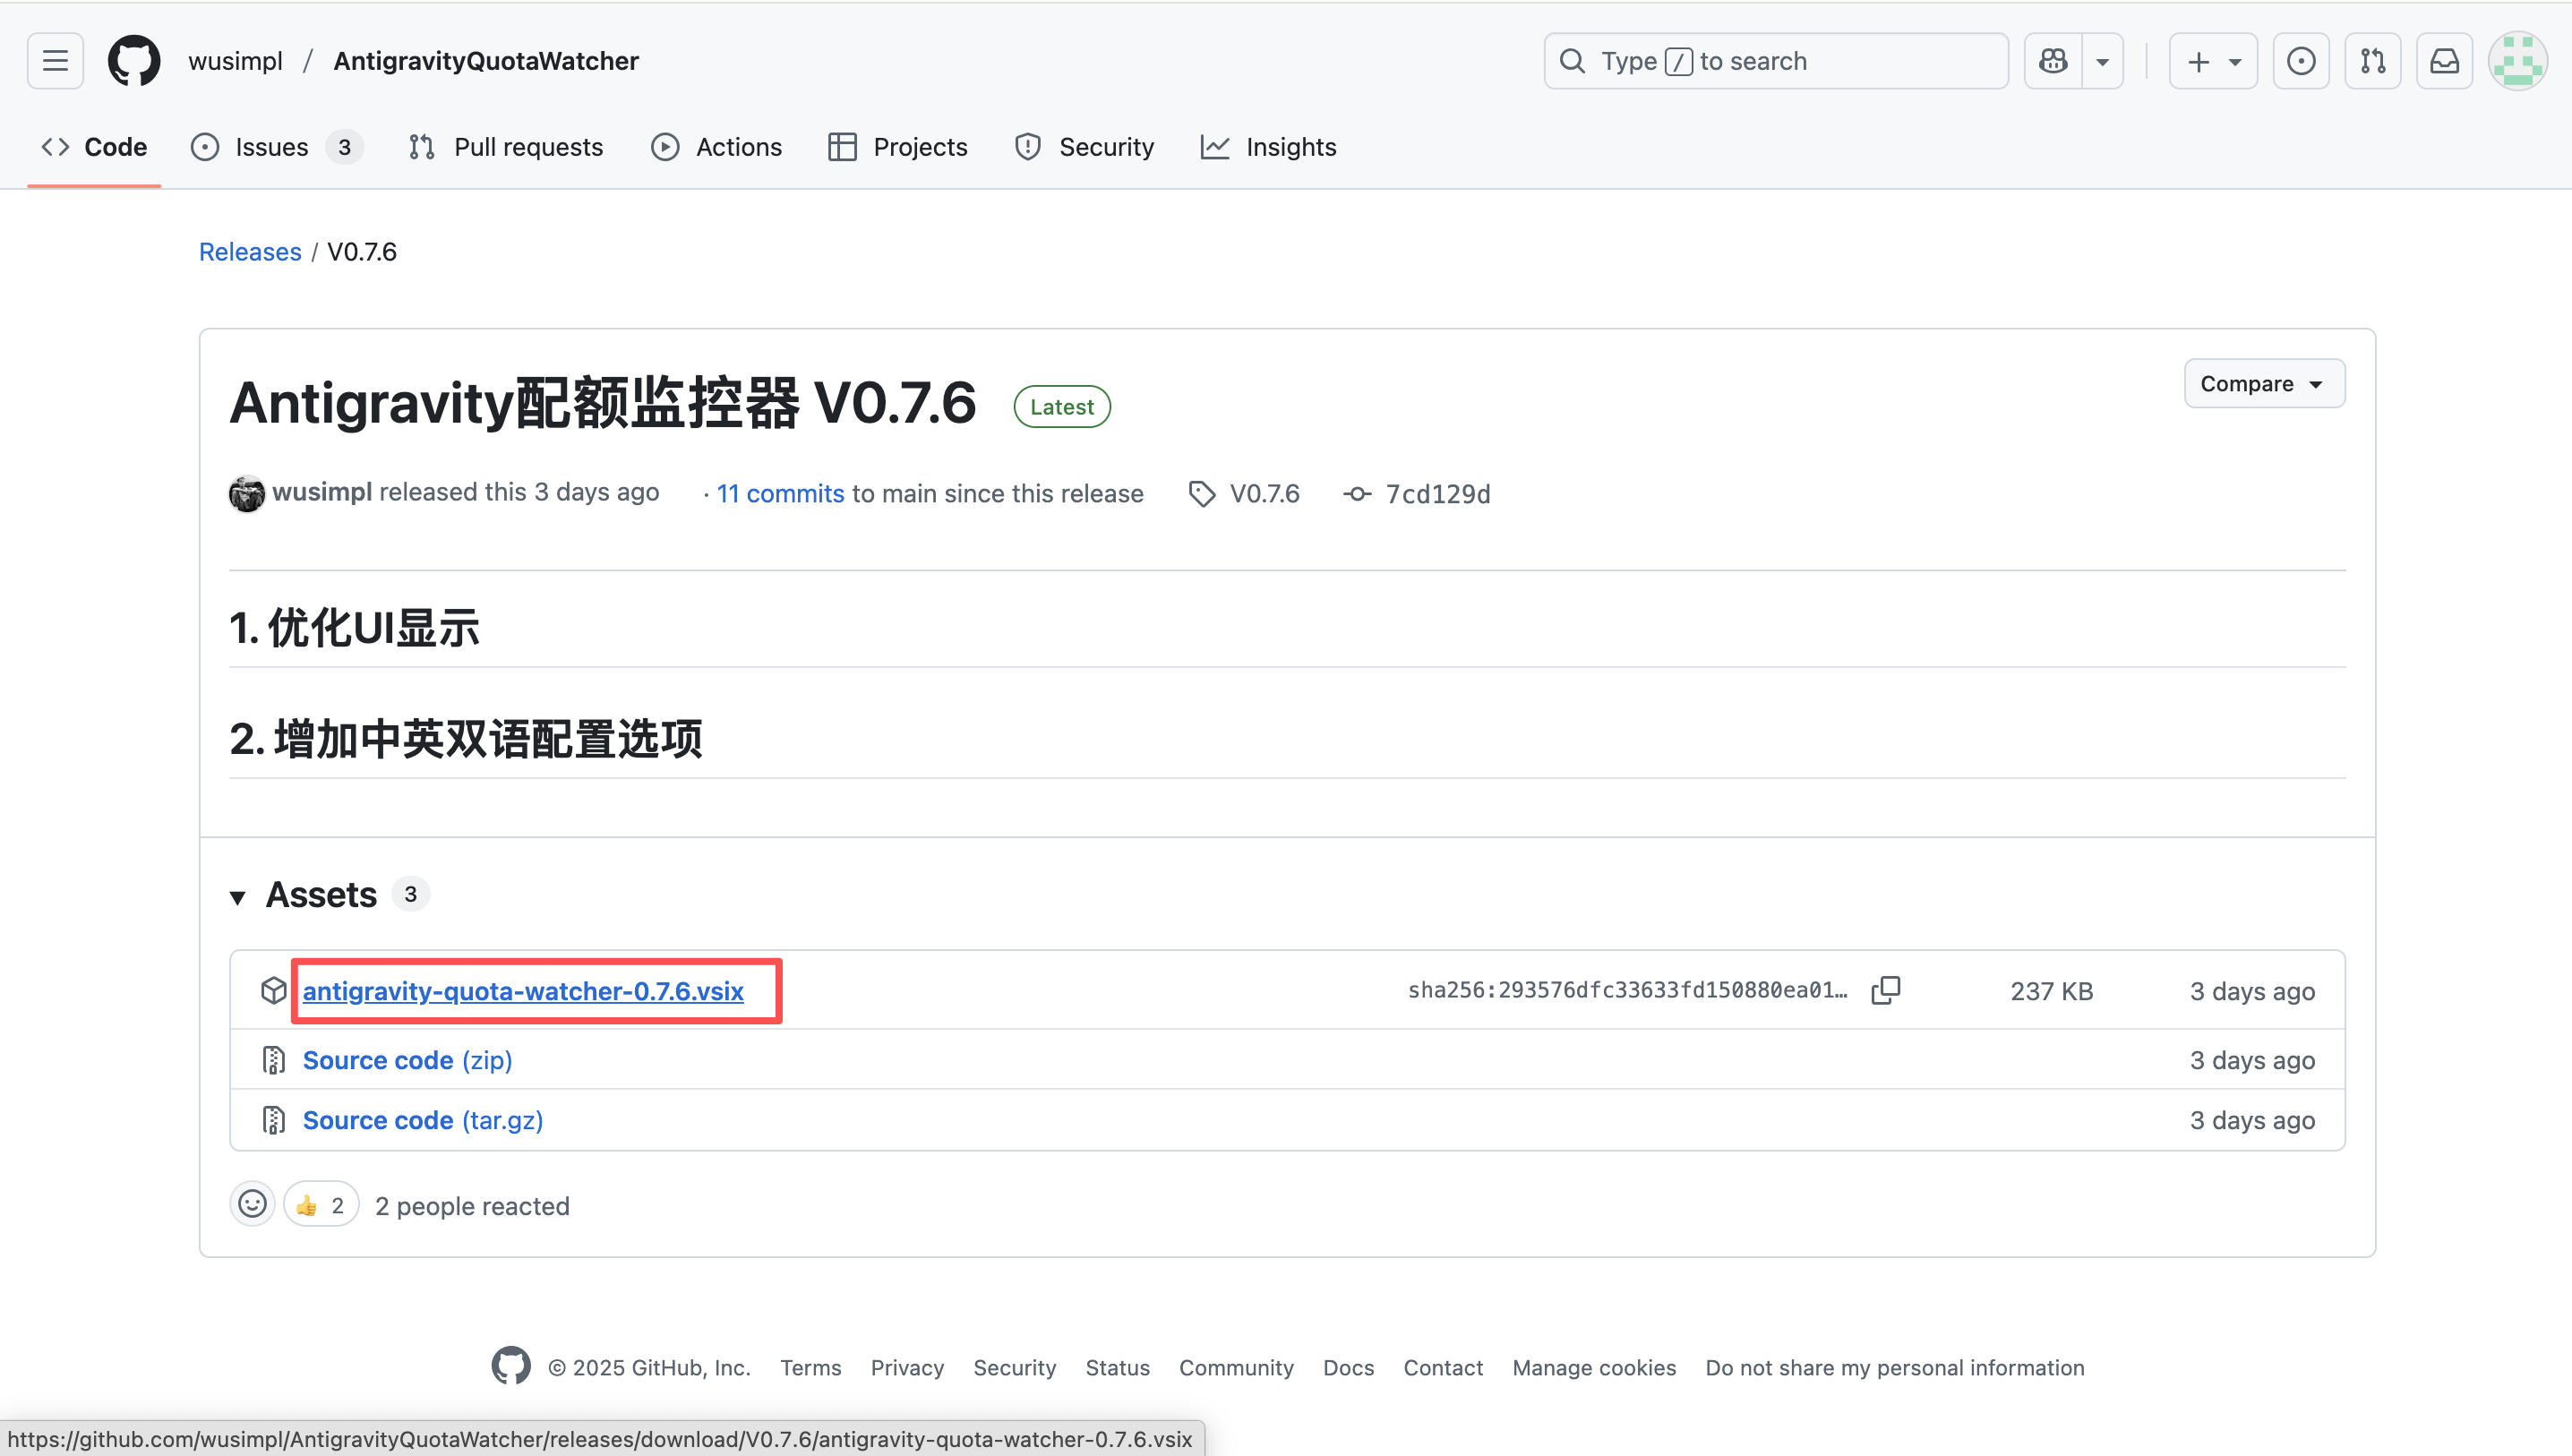Copy the sha256 checksum to clipboard
Image resolution: width=2572 pixels, height=1456 pixels.
tap(1885, 990)
